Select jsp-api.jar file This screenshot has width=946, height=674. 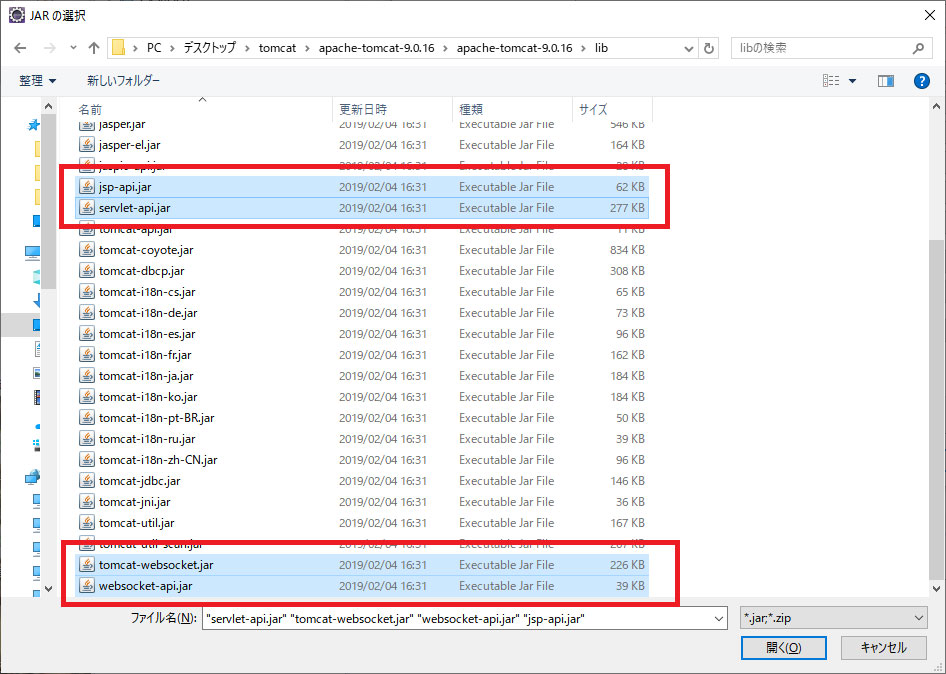tap(362, 187)
